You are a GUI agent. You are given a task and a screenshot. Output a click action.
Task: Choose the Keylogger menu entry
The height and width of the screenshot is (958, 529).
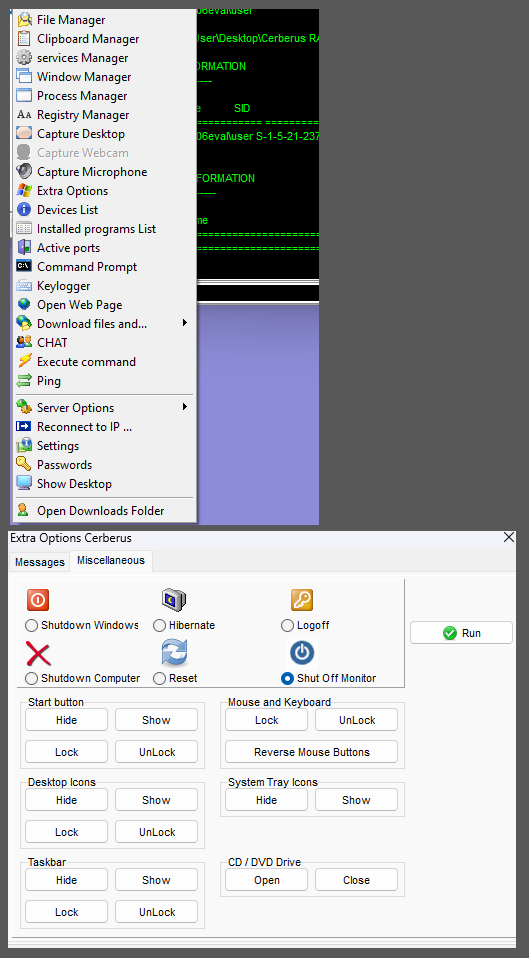(x=104, y=285)
